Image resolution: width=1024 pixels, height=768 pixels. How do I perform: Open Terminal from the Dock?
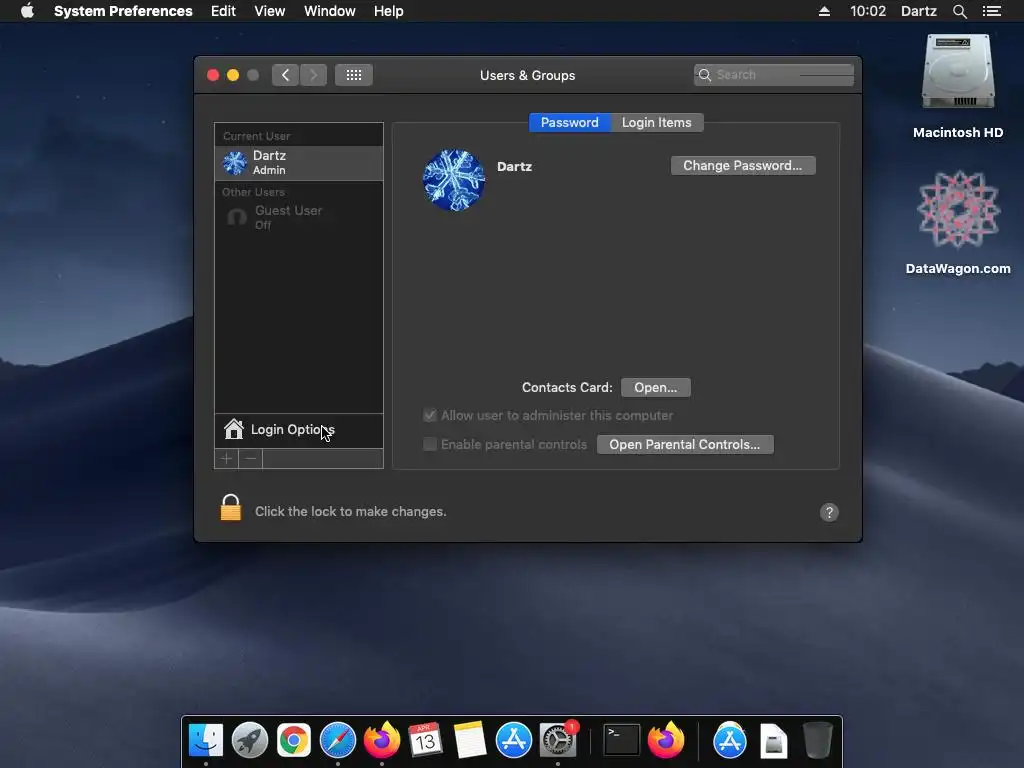click(620, 740)
